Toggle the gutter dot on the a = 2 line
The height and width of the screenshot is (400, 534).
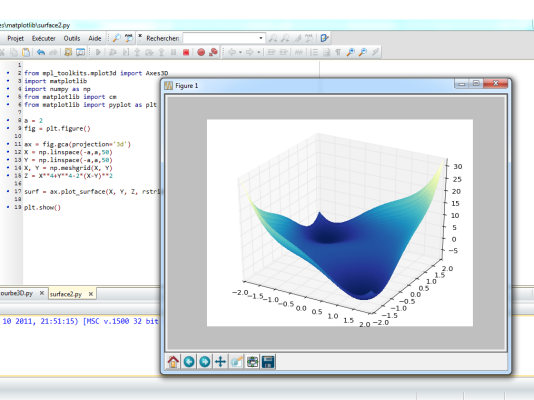[x=8, y=120]
